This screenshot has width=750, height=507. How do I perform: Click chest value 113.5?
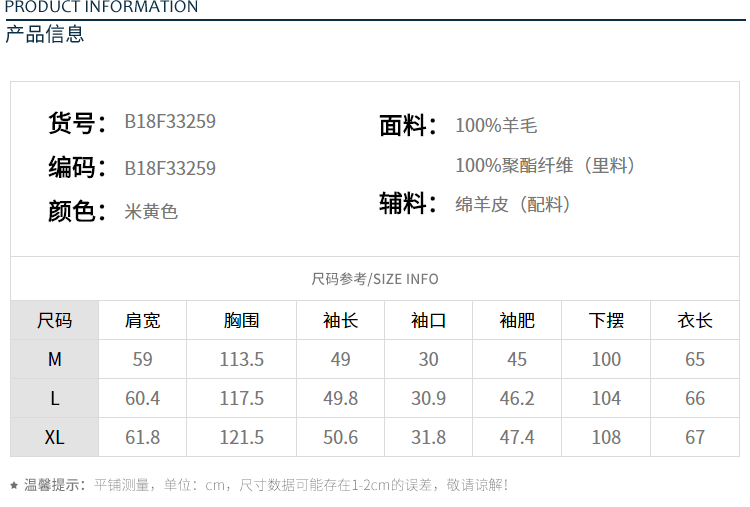[x=242, y=359]
